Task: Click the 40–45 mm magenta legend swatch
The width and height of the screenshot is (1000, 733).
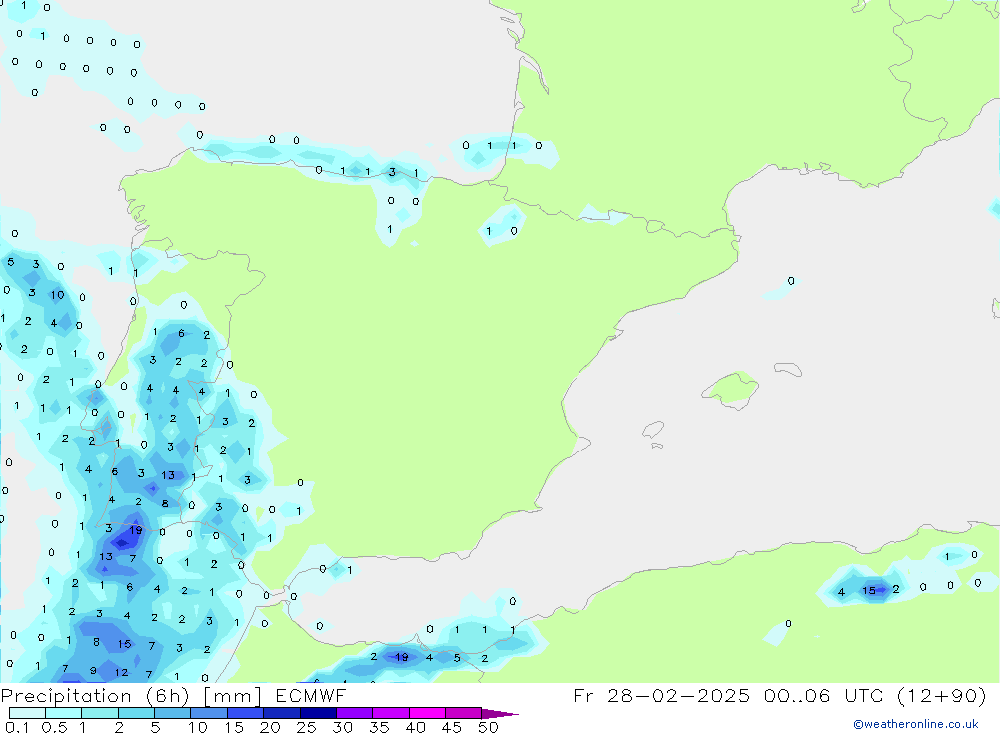Action: tap(427, 713)
